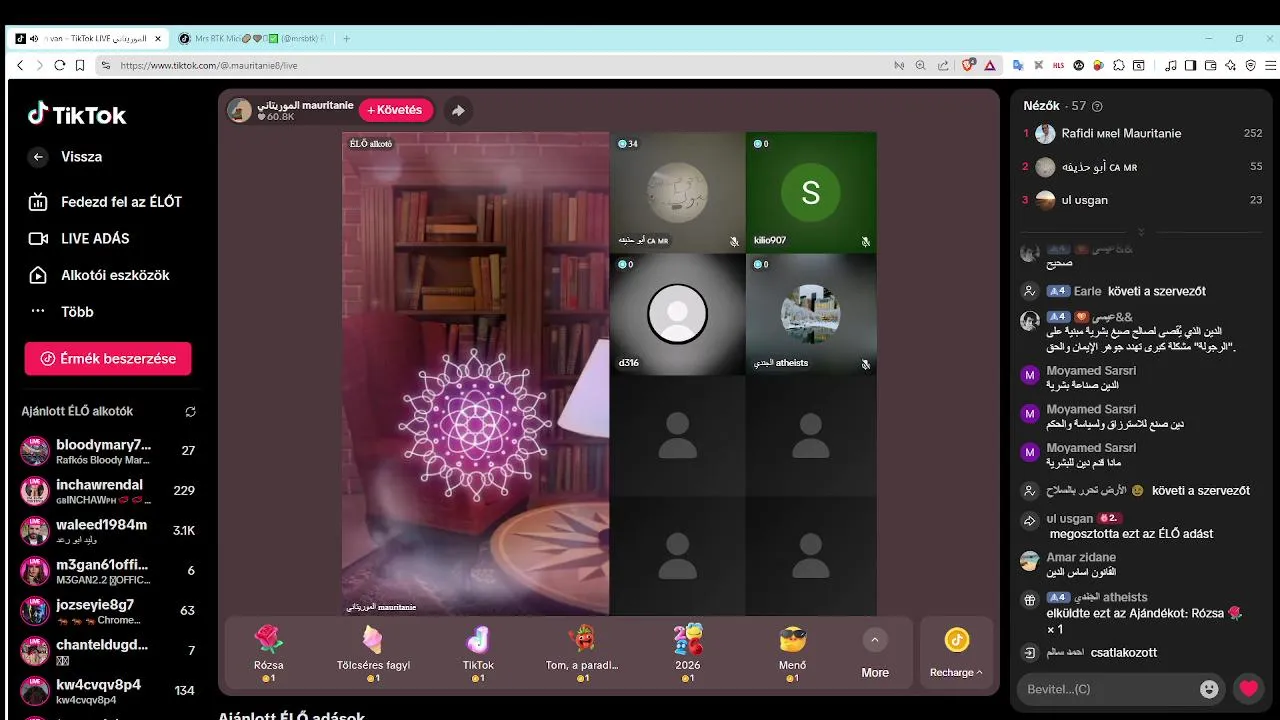The width and height of the screenshot is (1280, 720).
Task: Click the +Követés follow button
Action: (396, 110)
